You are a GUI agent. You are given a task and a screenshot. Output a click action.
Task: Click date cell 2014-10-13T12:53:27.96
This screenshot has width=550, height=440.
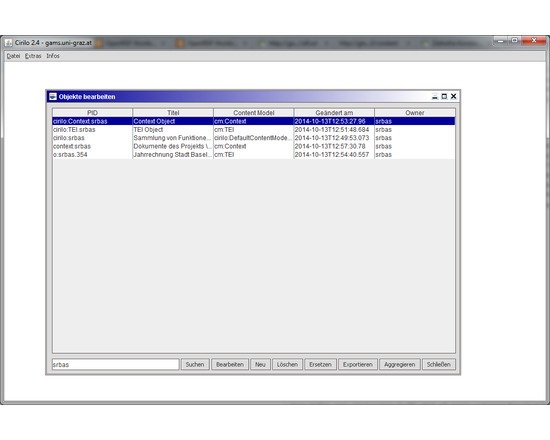334,121
